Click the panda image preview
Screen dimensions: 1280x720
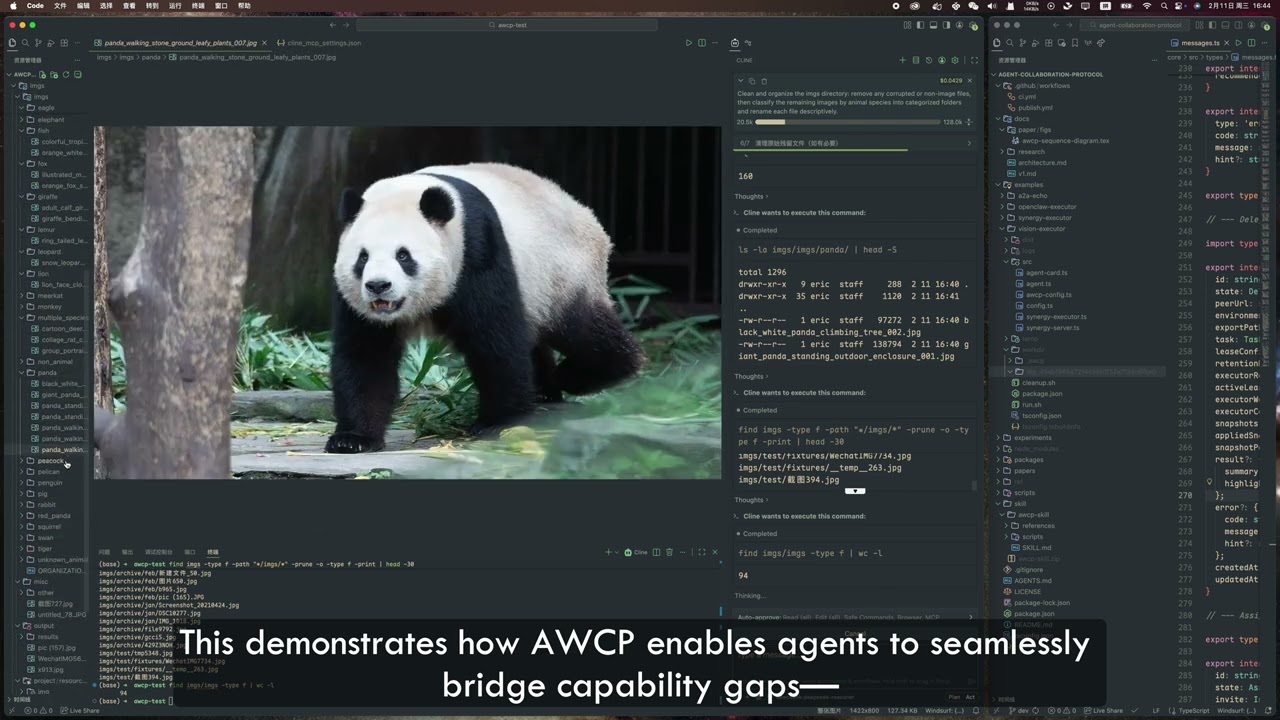(x=407, y=302)
